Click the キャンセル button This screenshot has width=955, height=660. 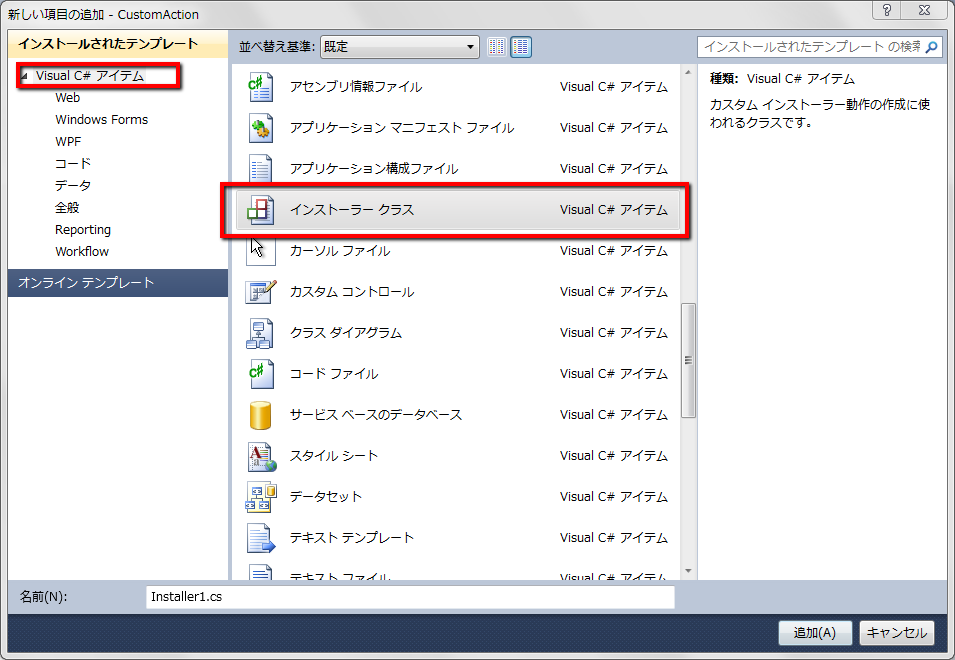(897, 633)
